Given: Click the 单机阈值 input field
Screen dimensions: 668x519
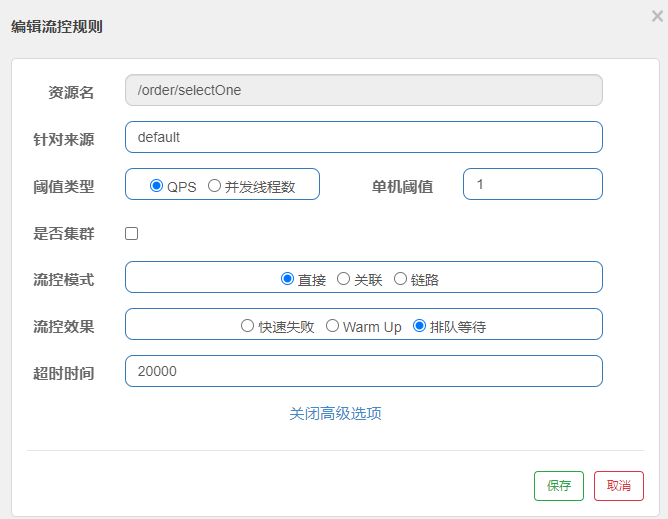Looking at the screenshot, I should tap(532, 184).
